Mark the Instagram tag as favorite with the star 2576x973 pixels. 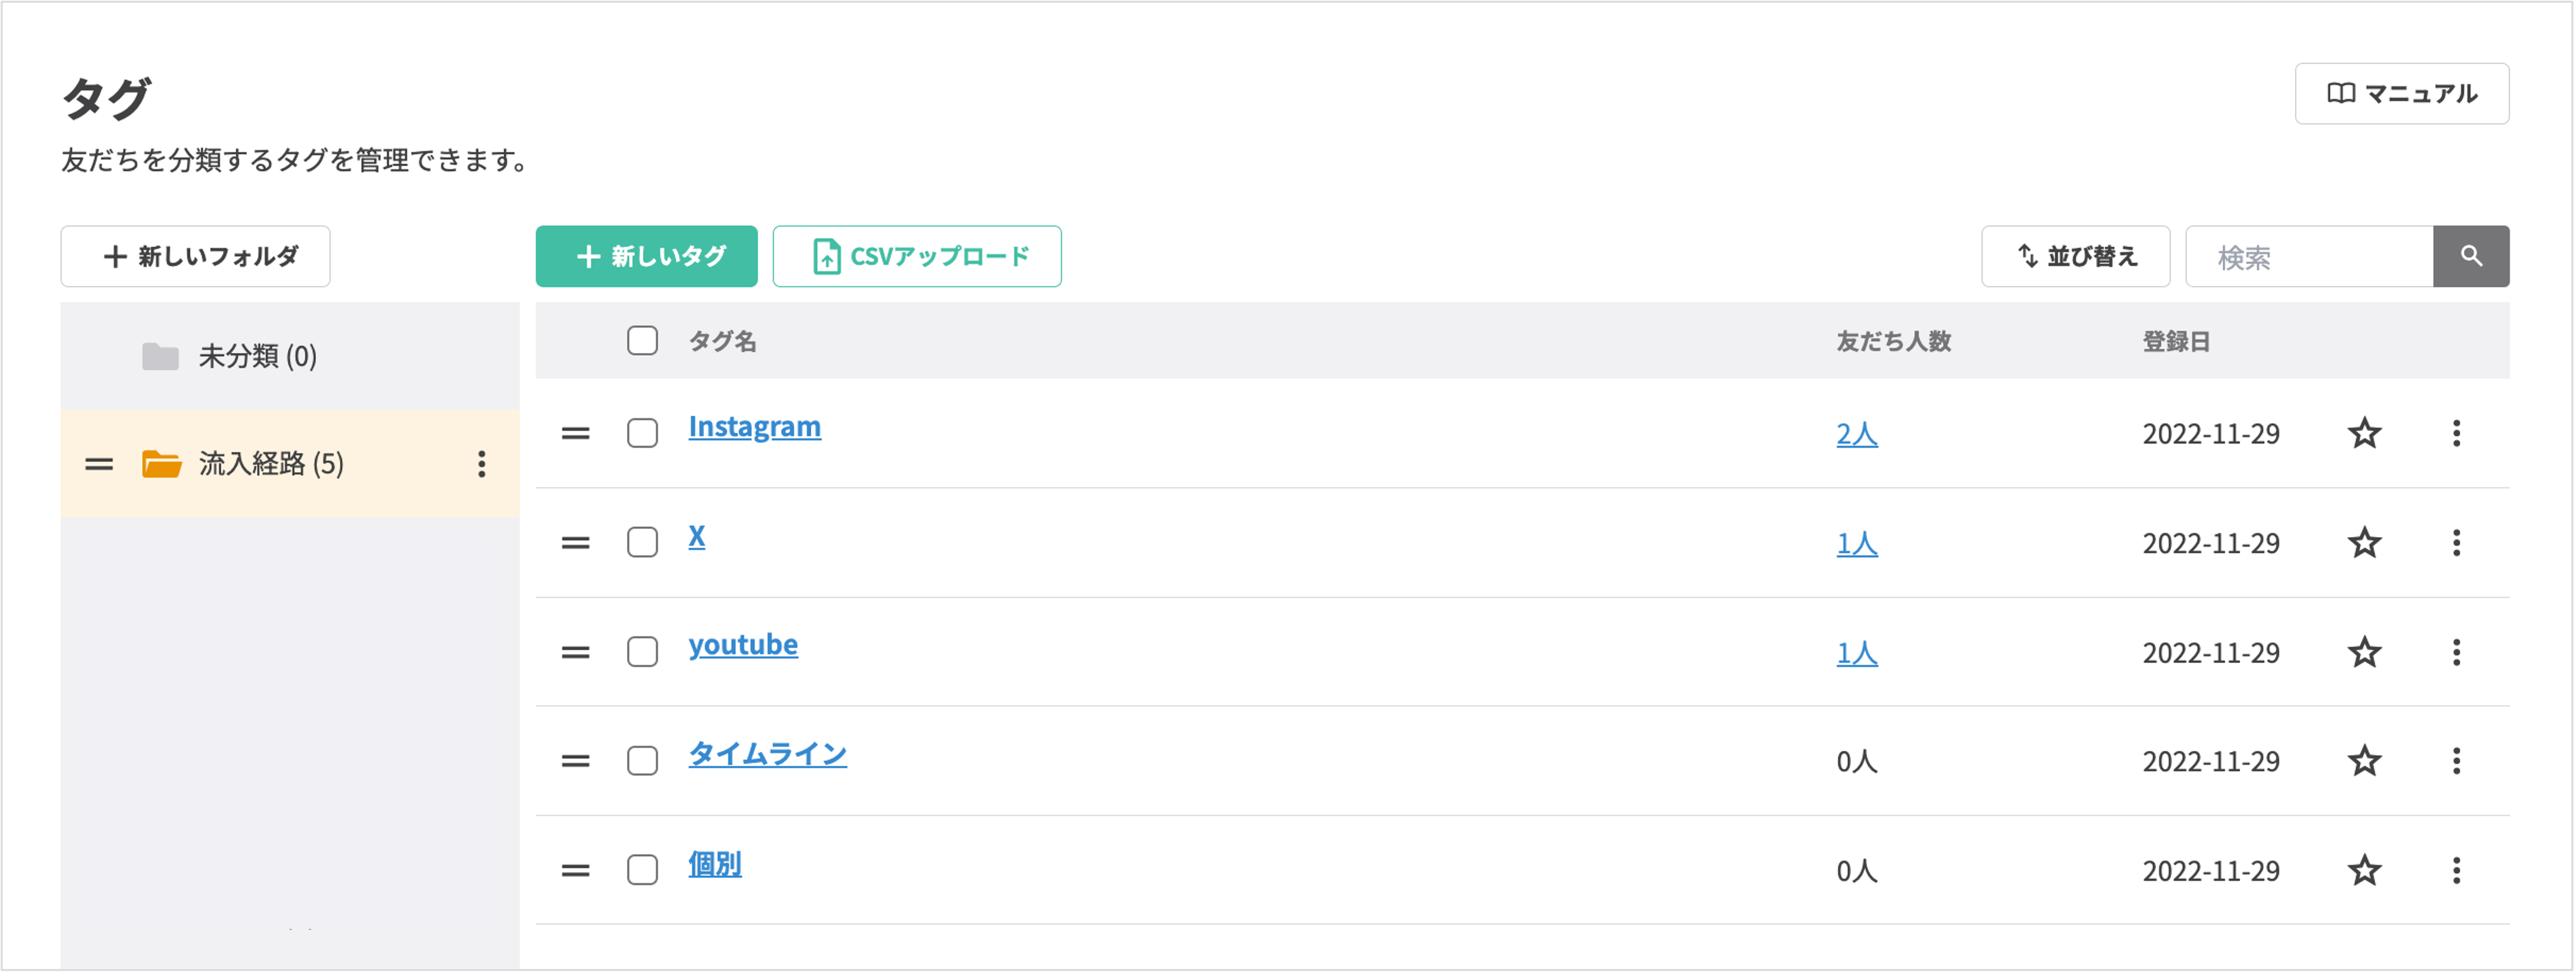(2364, 433)
